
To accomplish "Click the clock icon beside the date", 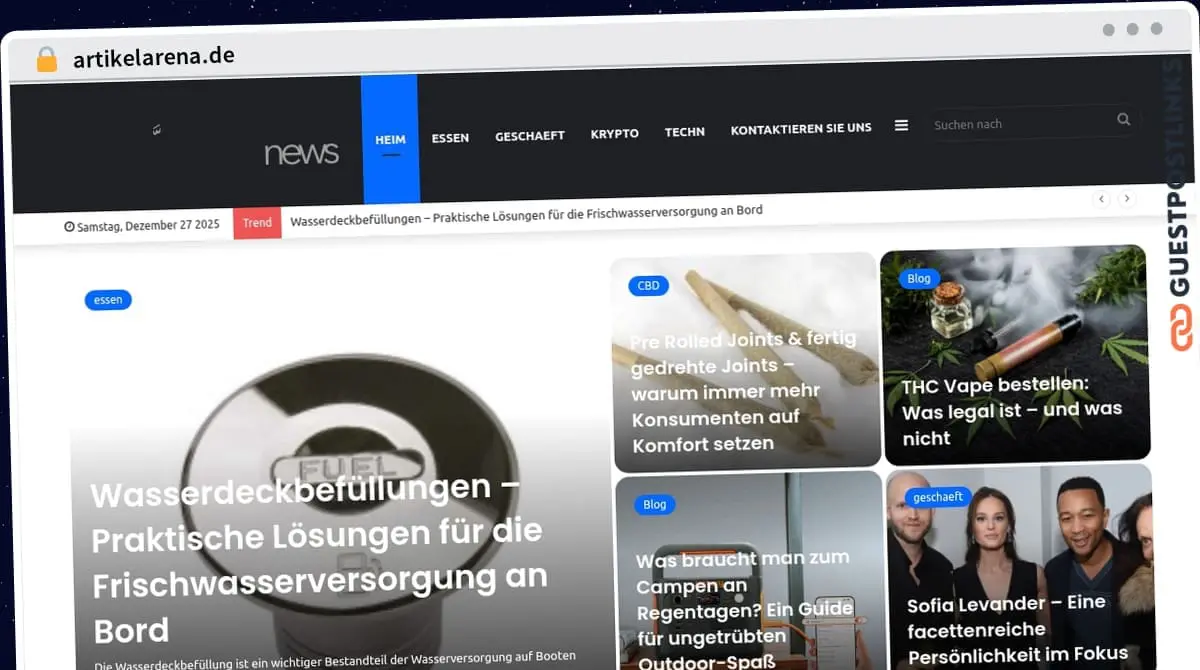I will coord(69,226).
